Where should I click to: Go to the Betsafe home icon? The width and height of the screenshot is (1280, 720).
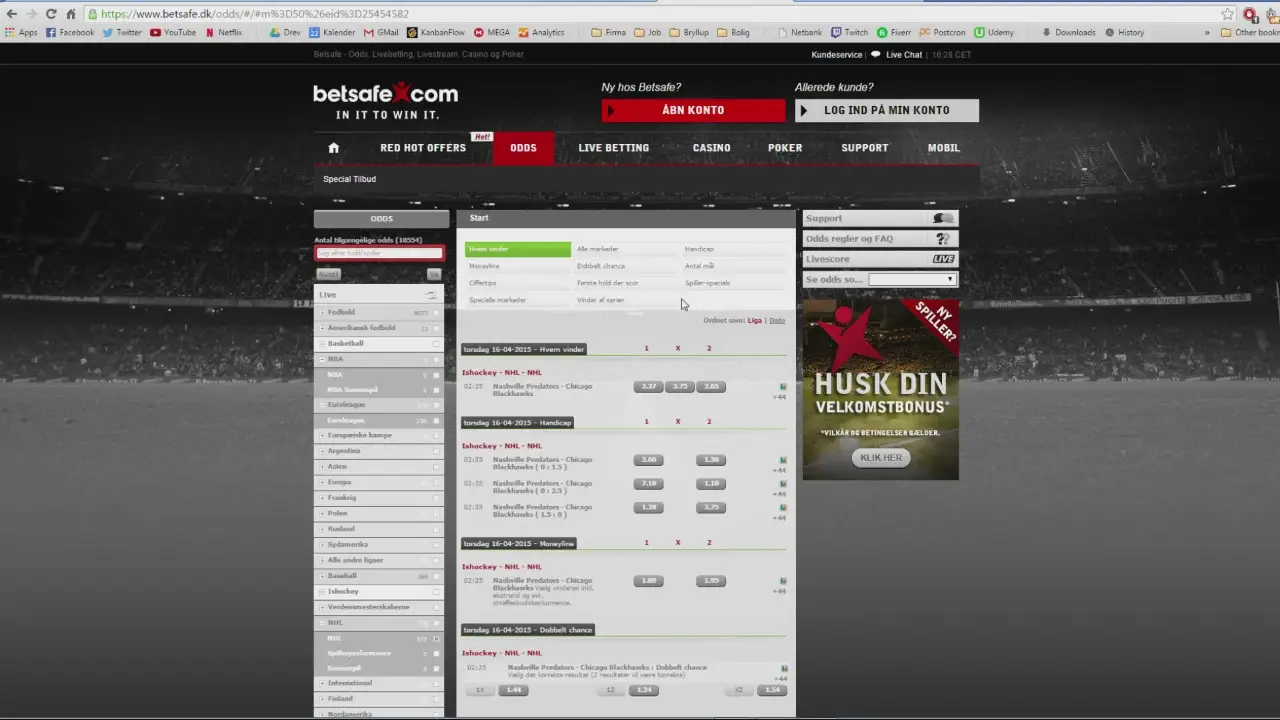click(x=334, y=148)
